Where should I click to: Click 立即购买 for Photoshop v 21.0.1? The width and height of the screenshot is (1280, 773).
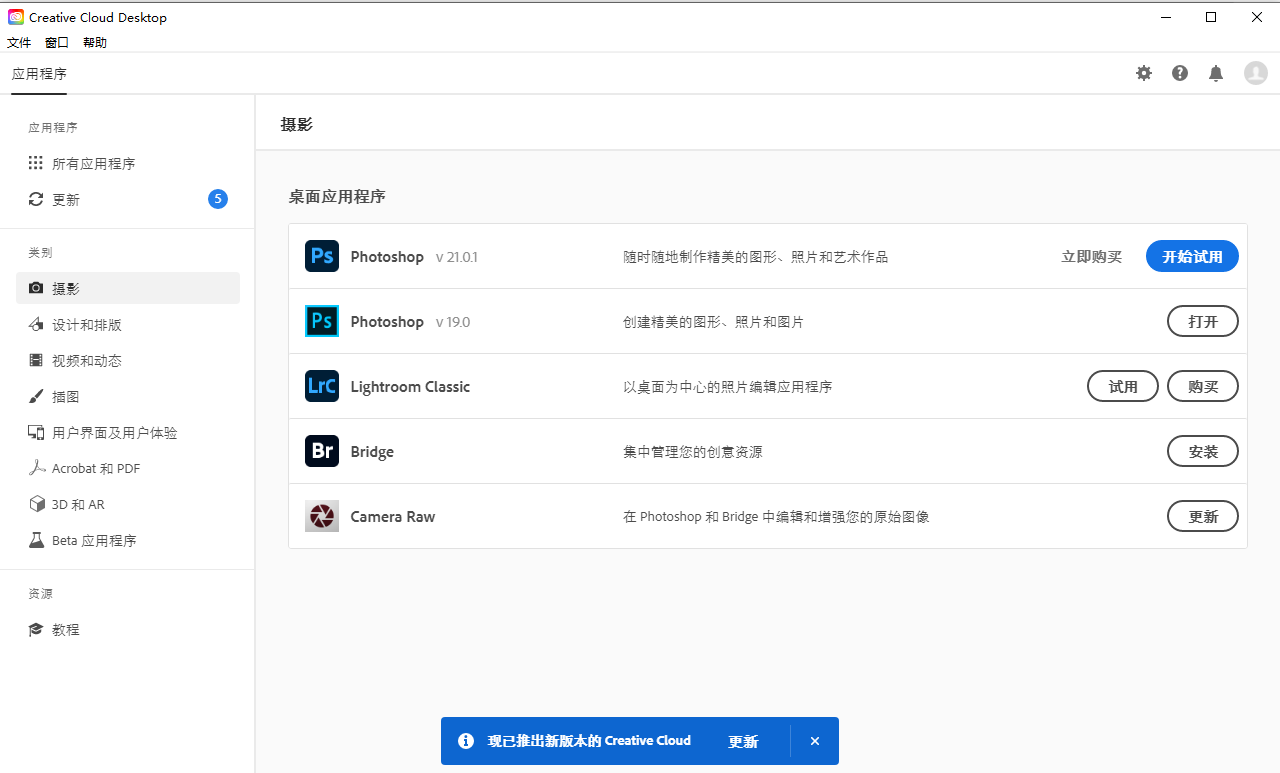(x=1091, y=257)
